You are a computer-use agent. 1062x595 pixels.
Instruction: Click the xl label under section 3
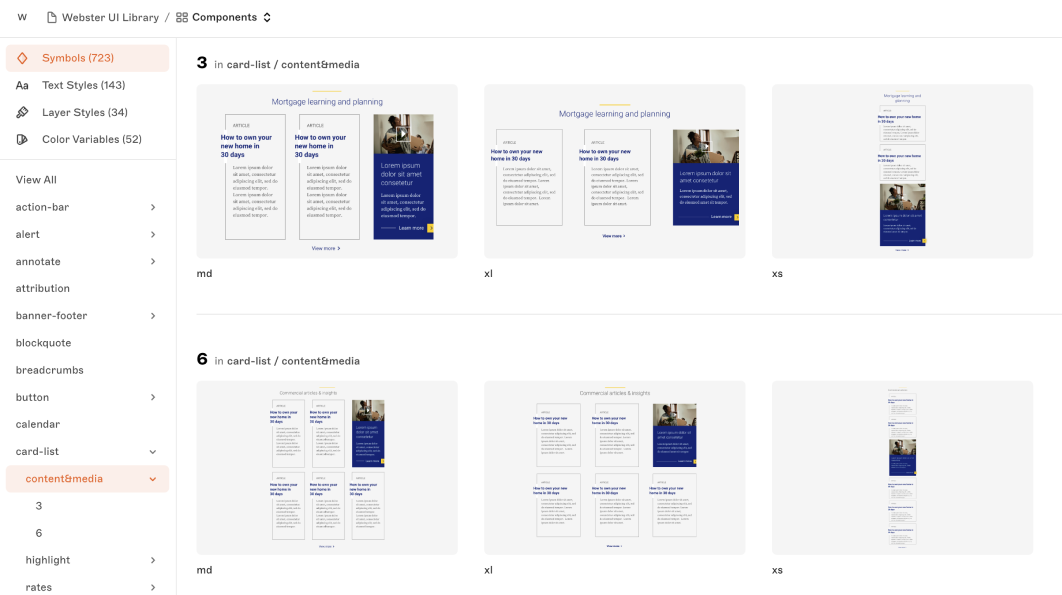(488, 274)
